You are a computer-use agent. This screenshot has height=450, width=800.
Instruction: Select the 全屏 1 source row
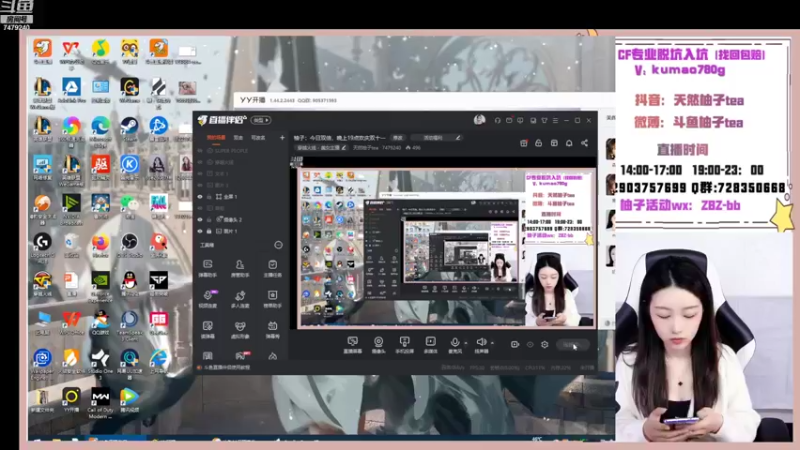241,197
